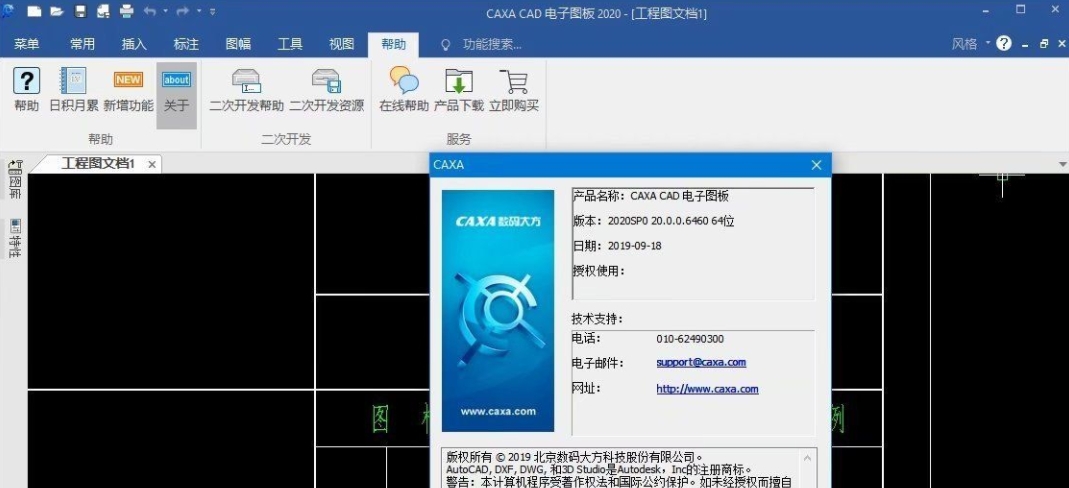Undo the last action

click(x=150, y=12)
